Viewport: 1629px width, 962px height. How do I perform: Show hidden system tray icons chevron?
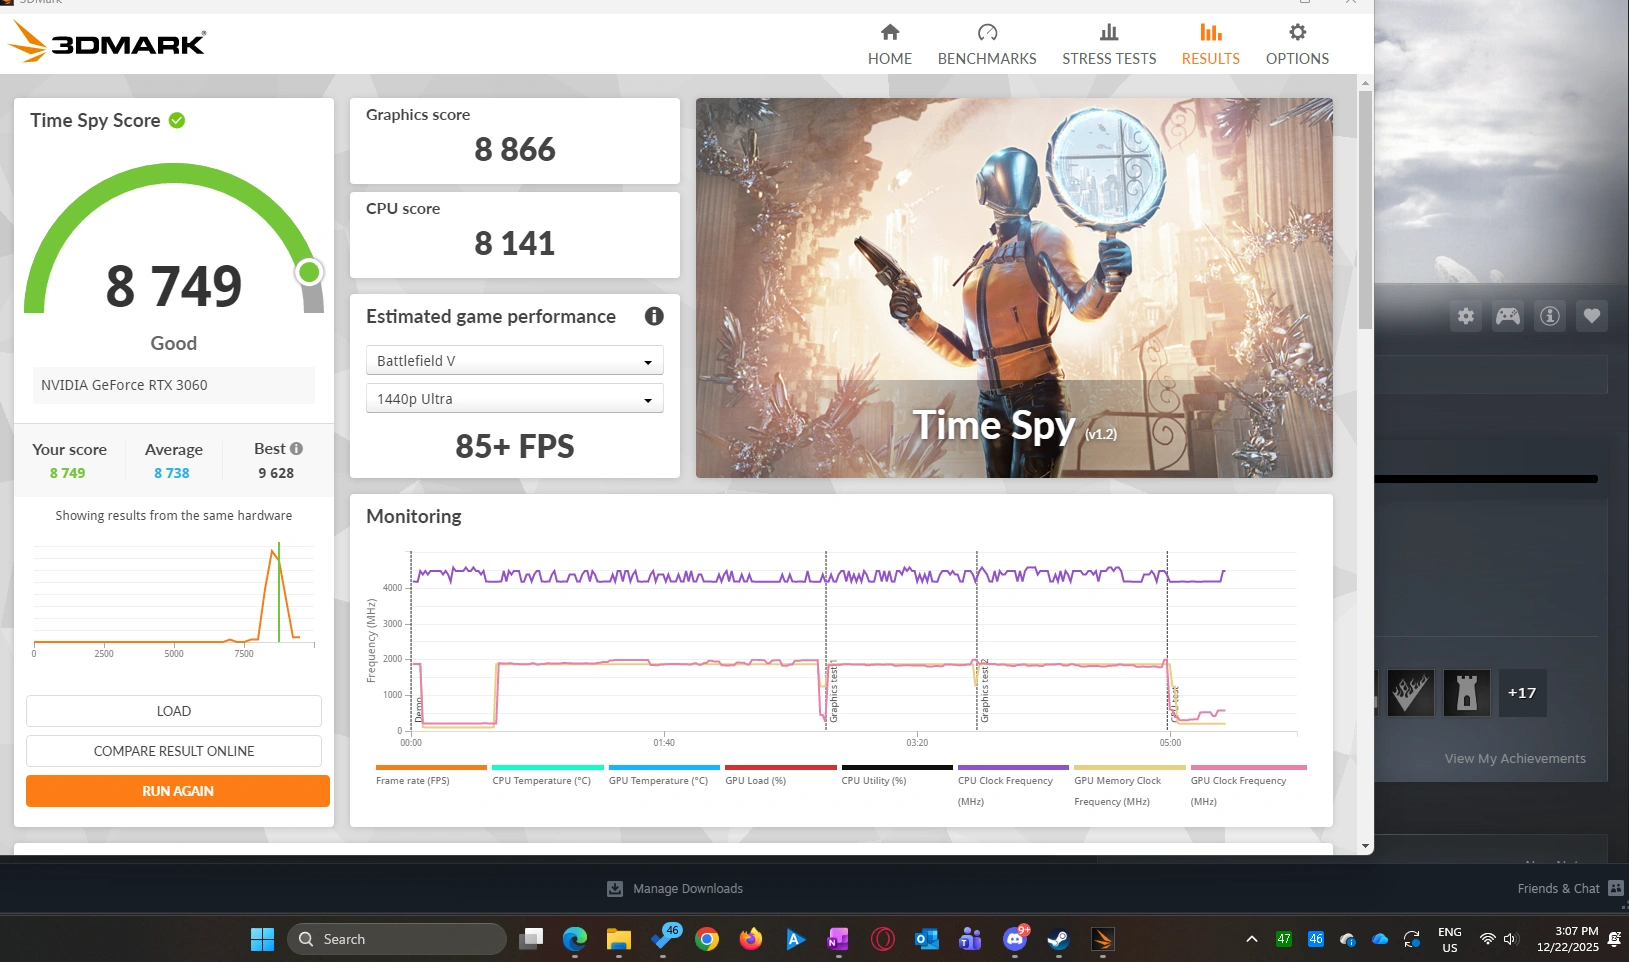[x=1251, y=939]
